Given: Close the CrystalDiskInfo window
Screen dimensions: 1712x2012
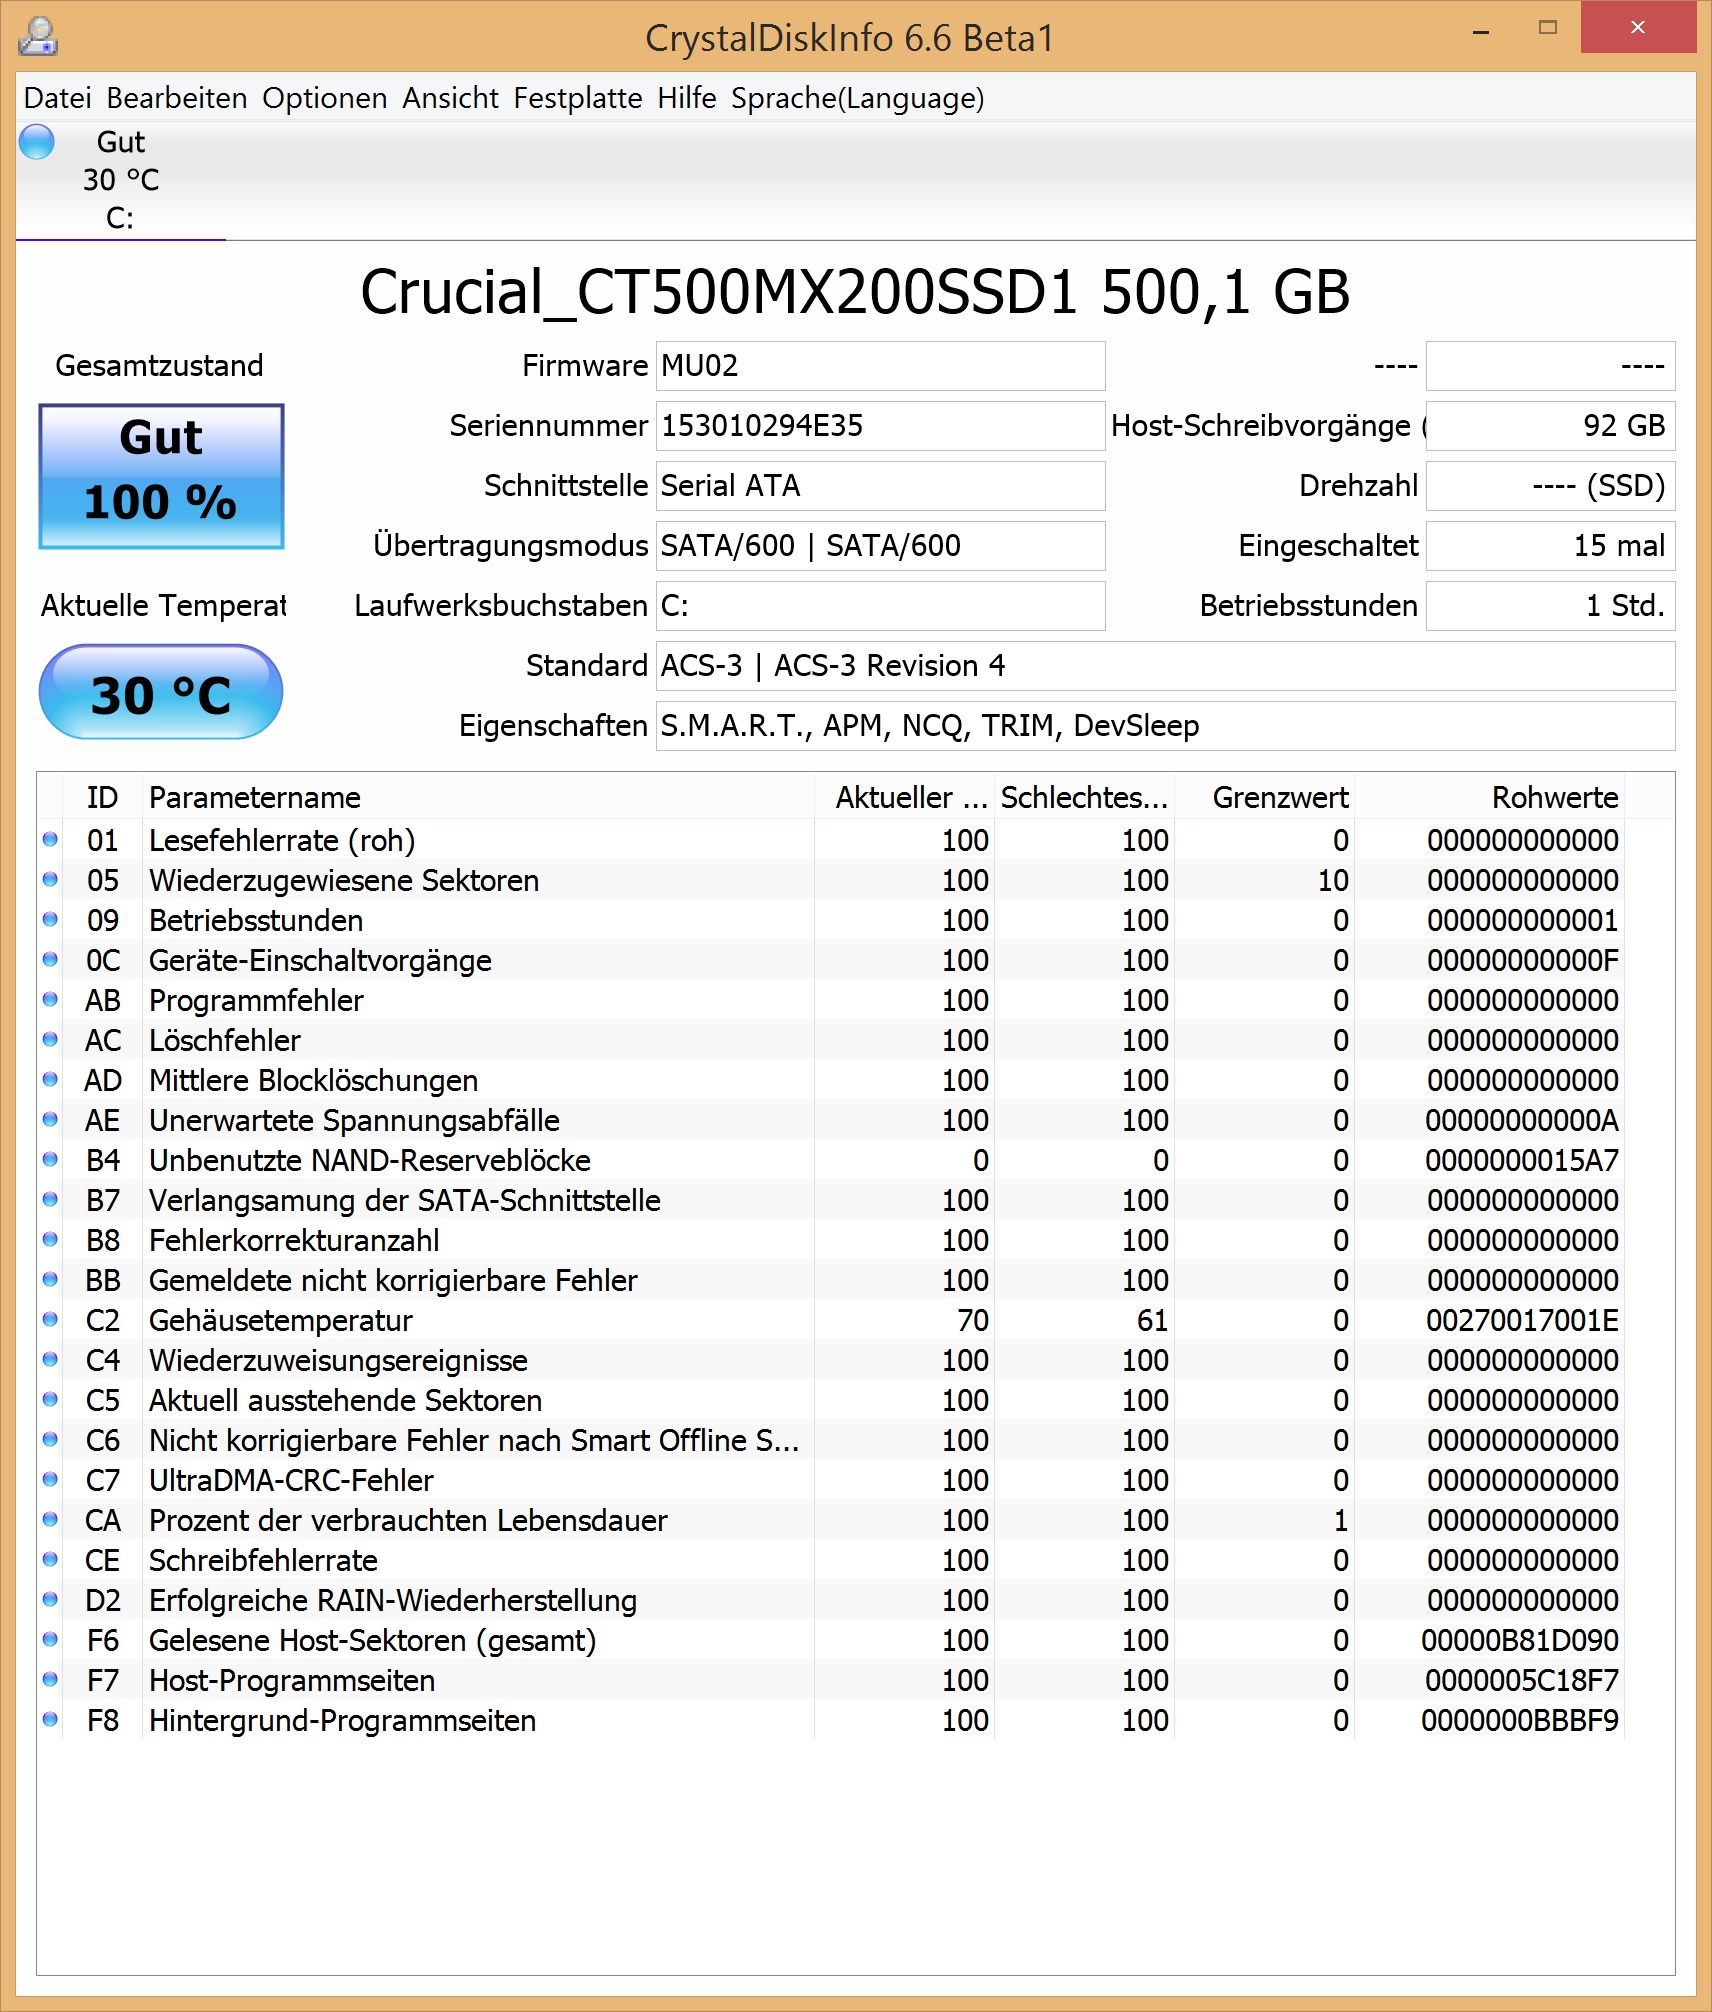Looking at the screenshot, I should (1638, 28).
